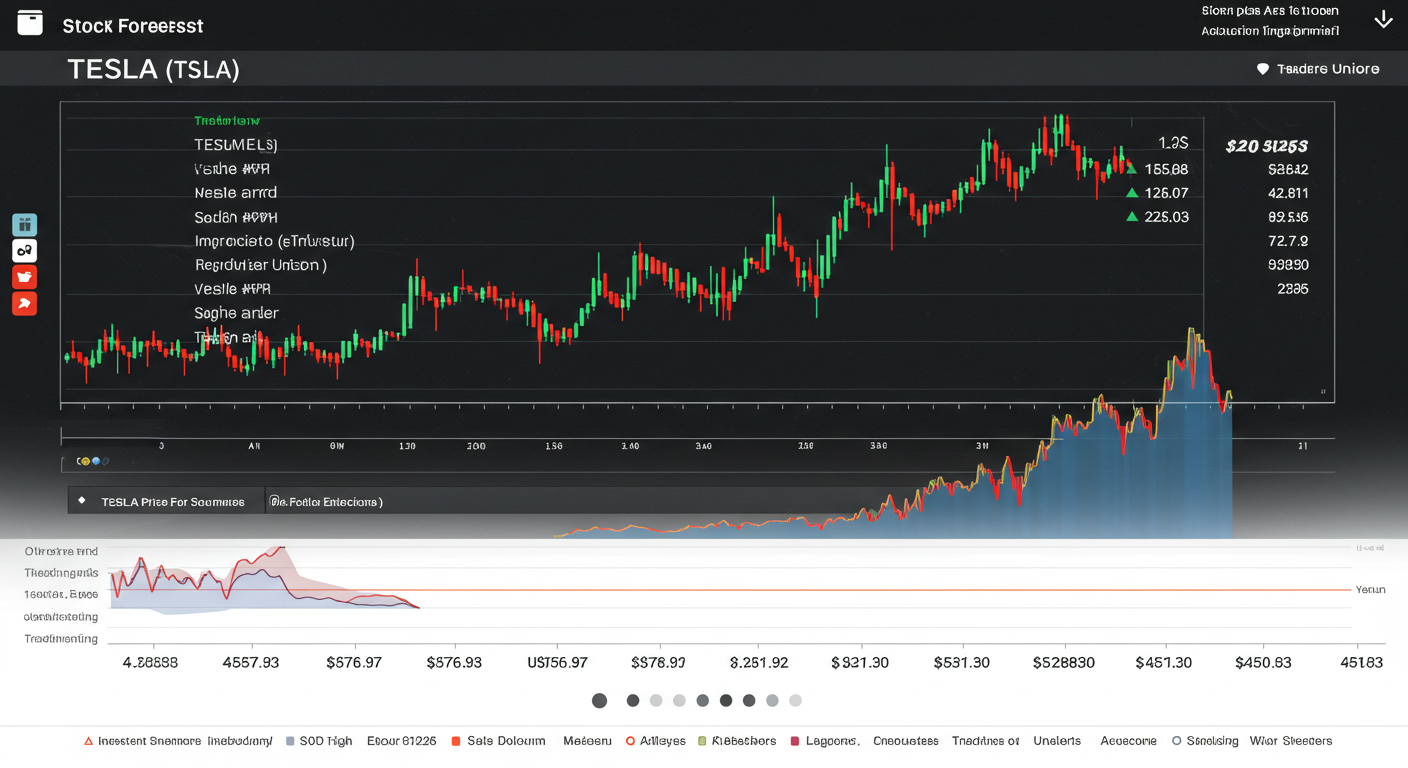Click the US156.97 axis value

pos(557,663)
